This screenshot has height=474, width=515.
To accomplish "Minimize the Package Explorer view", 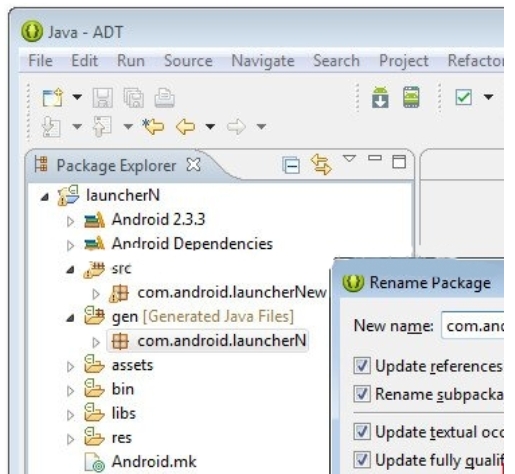I will pyautogui.click(x=375, y=158).
